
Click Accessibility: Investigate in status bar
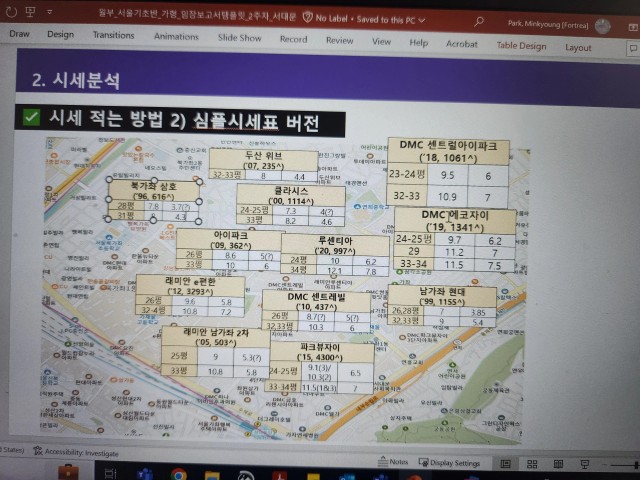click(76, 452)
